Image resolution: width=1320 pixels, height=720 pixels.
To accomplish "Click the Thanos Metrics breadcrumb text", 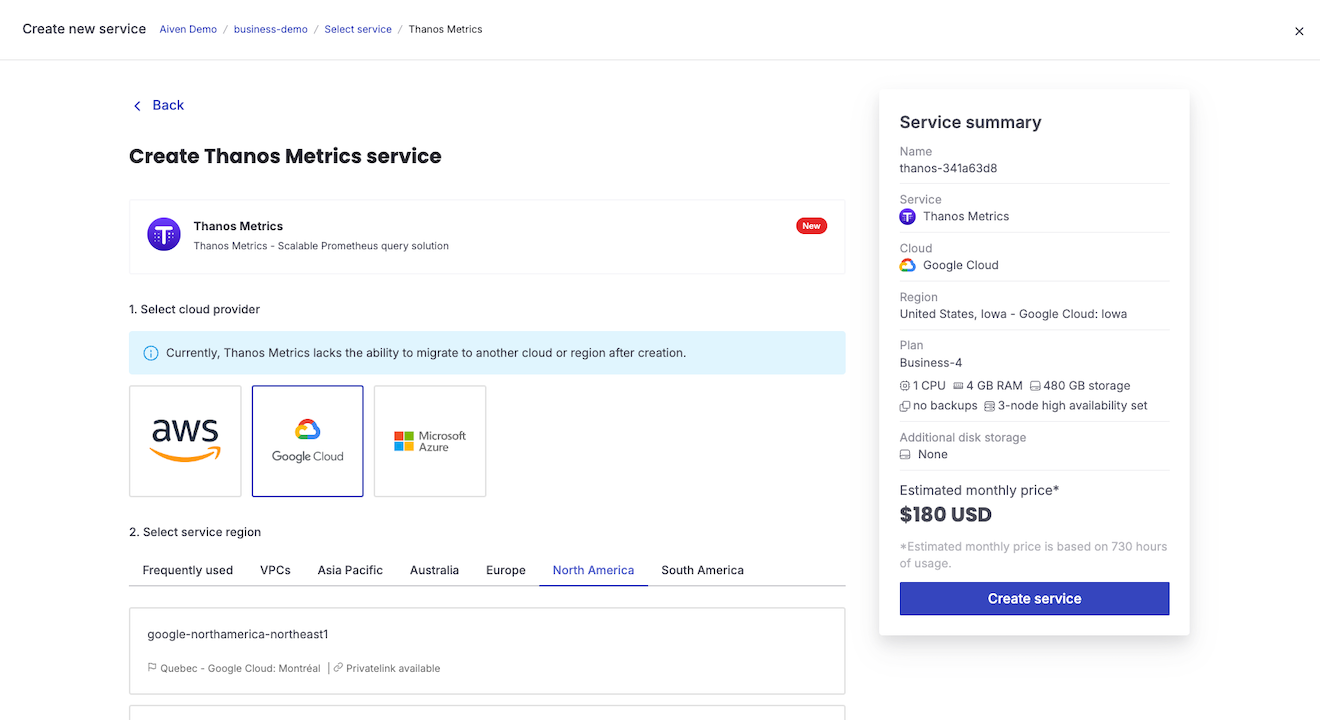I will tap(446, 29).
